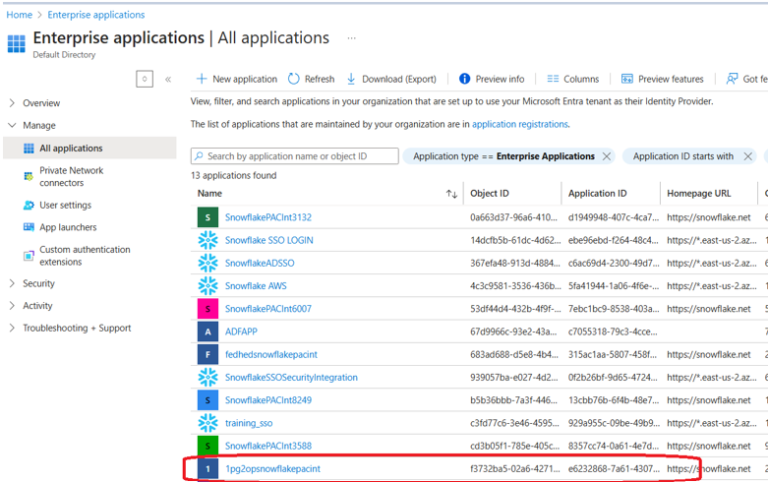Image resolution: width=768 pixels, height=482 pixels.
Task: Remove the Application type filter
Action: (x=606, y=156)
